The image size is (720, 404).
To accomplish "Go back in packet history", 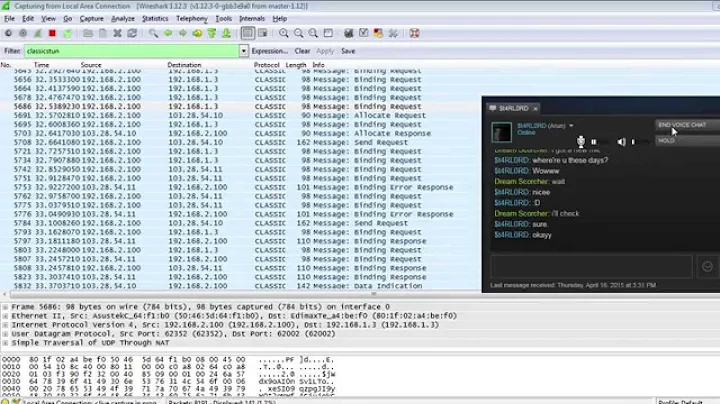I will tap(168, 33).
